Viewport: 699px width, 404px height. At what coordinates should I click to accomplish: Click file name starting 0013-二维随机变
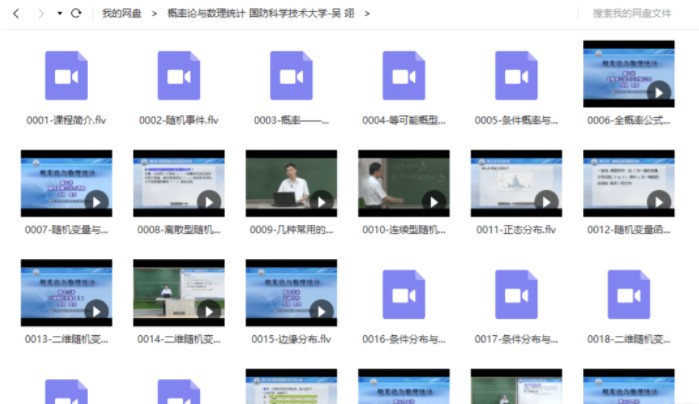[x=66, y=339]
